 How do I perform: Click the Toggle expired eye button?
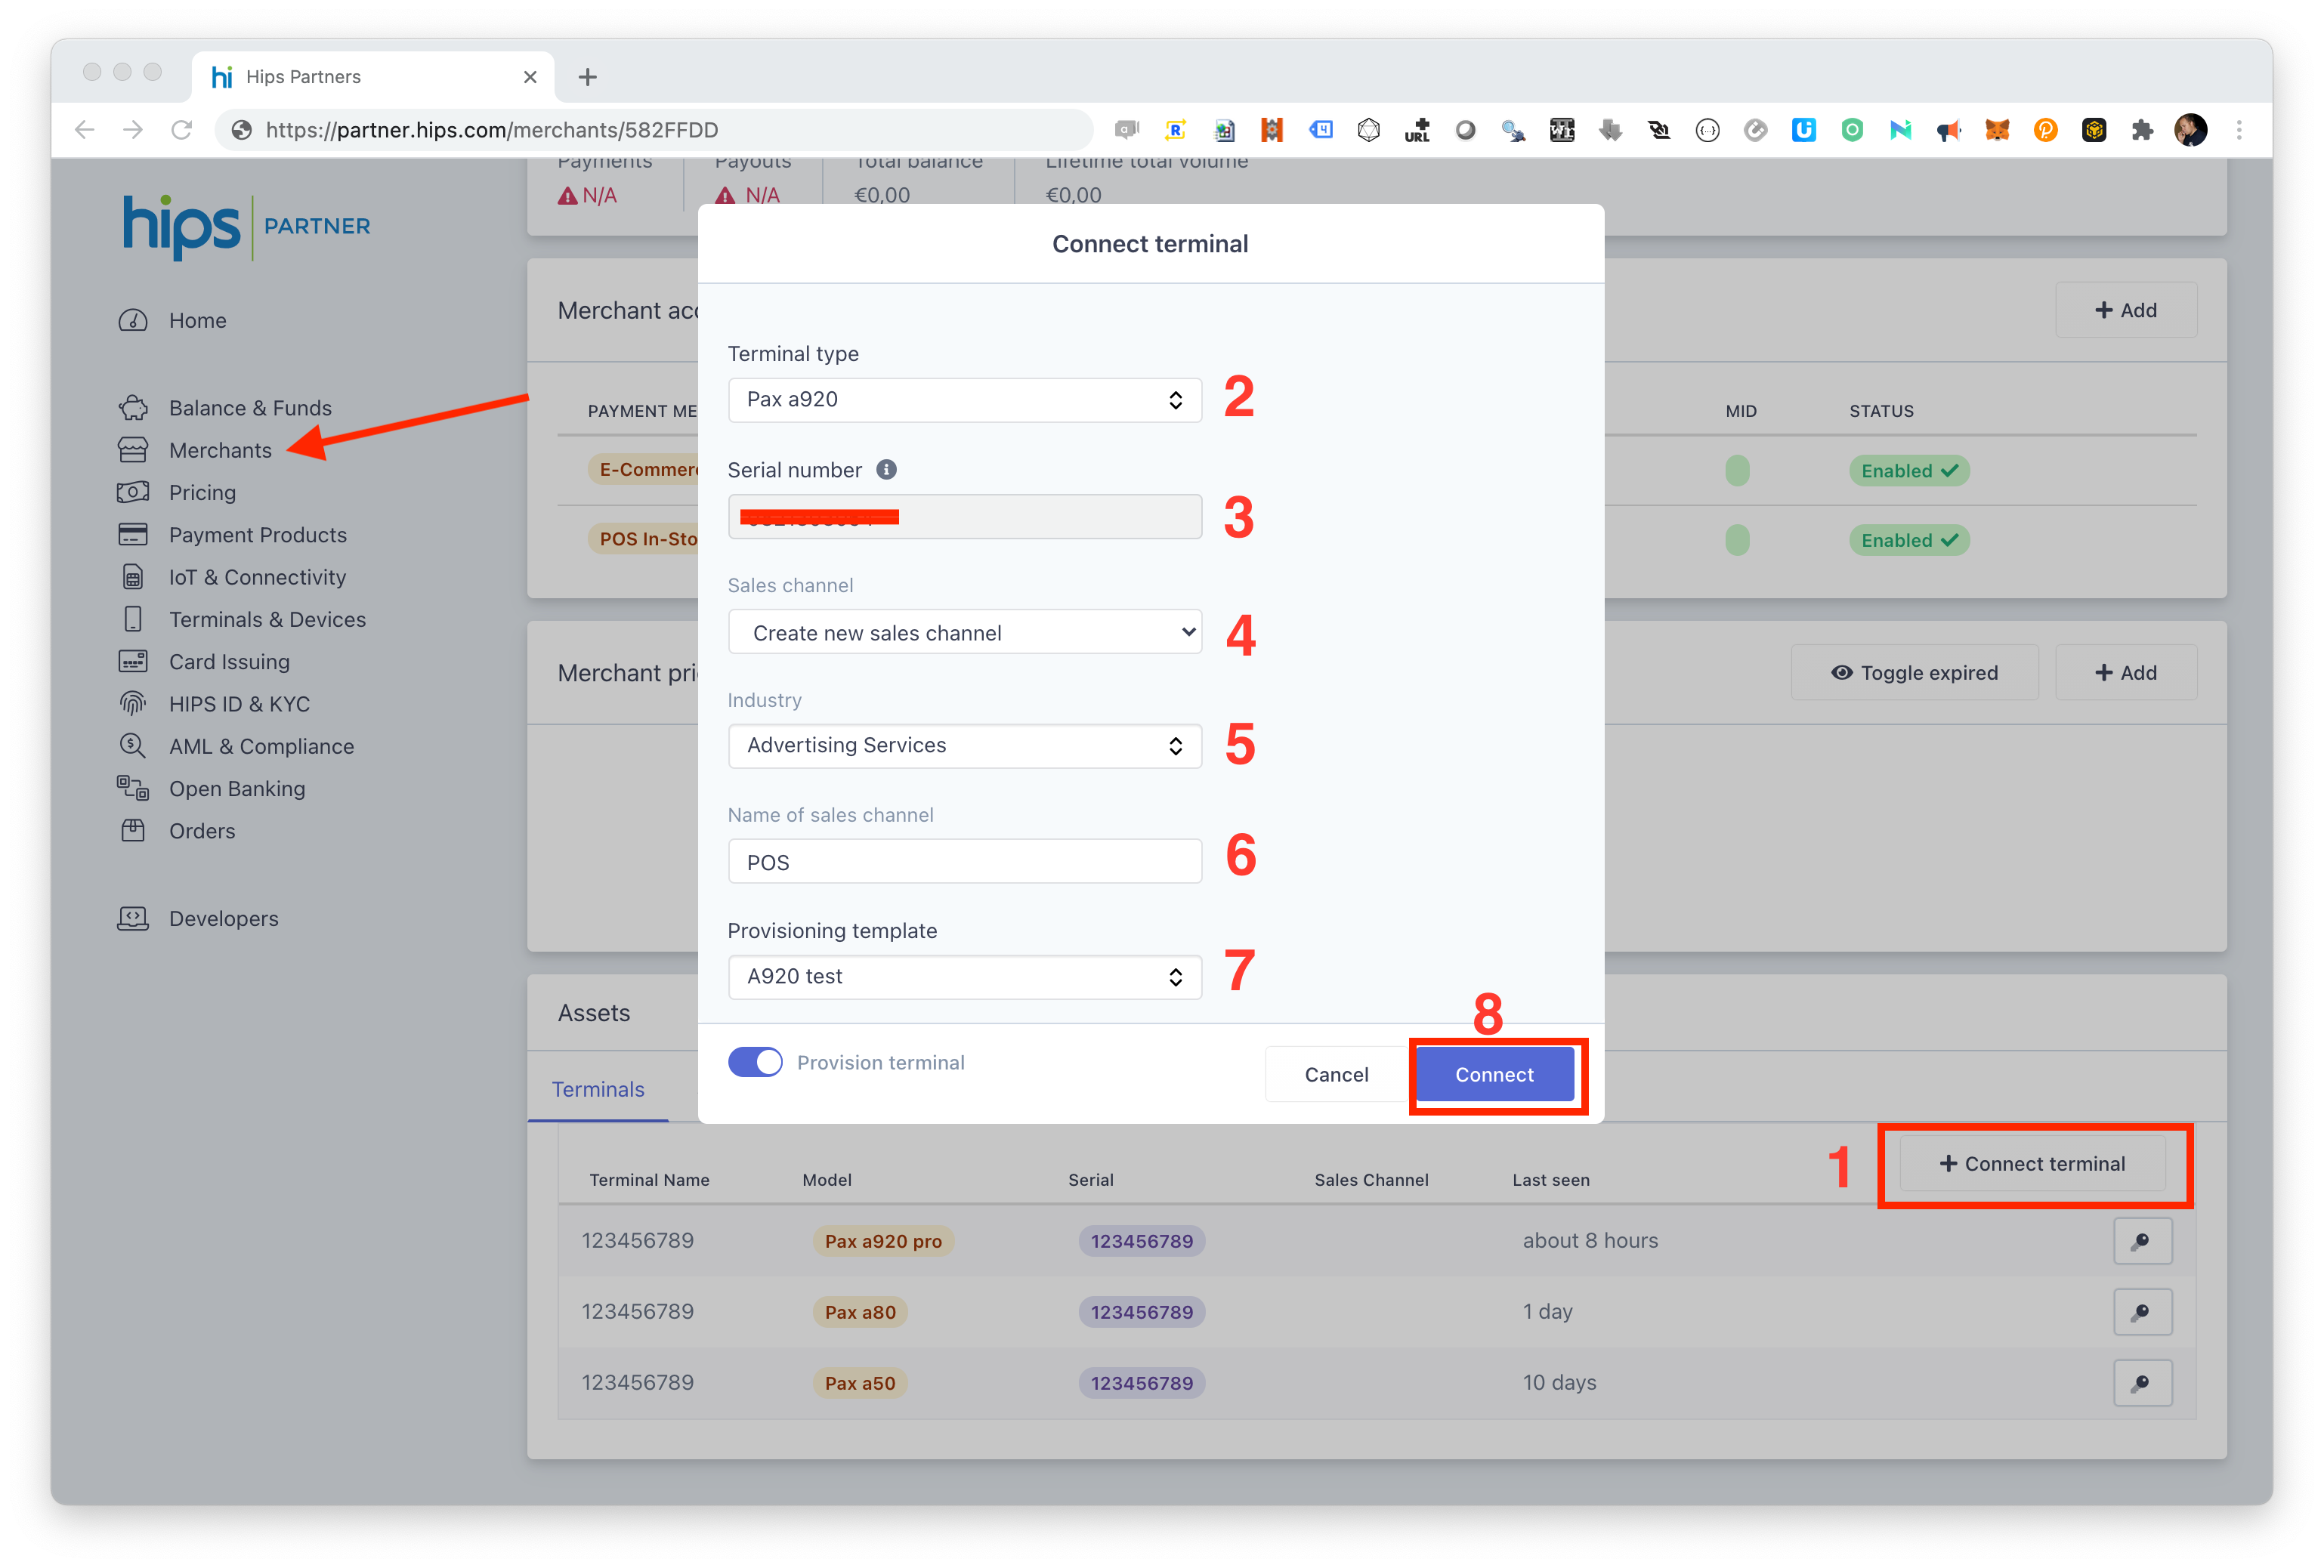click(x=1914, y=673)
